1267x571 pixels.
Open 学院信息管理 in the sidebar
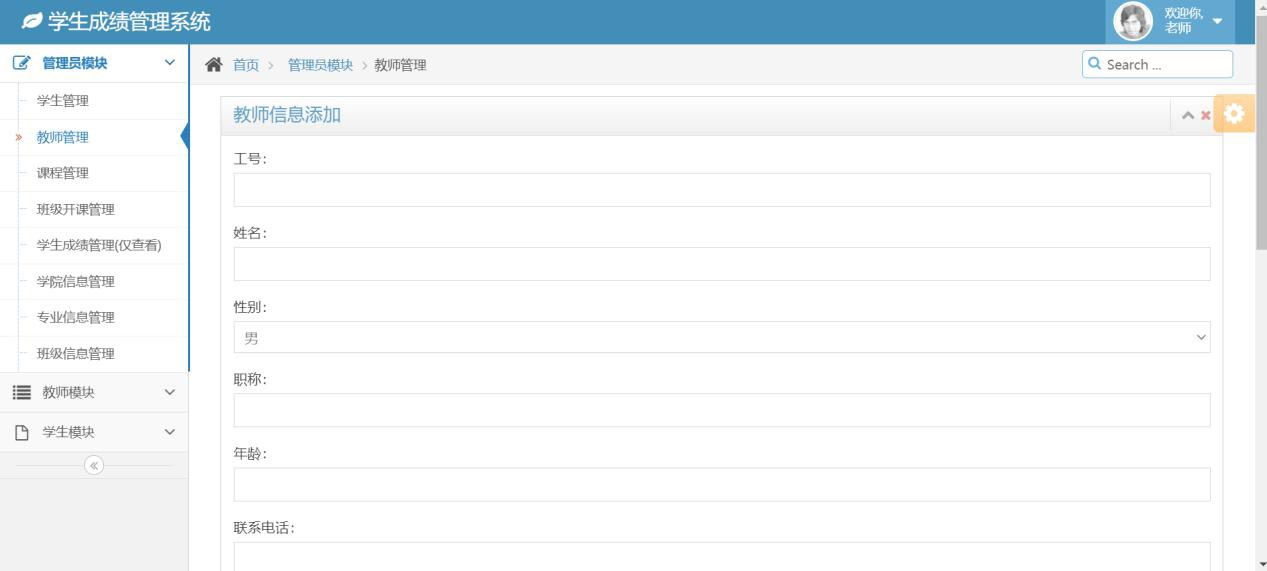(76, 281)
